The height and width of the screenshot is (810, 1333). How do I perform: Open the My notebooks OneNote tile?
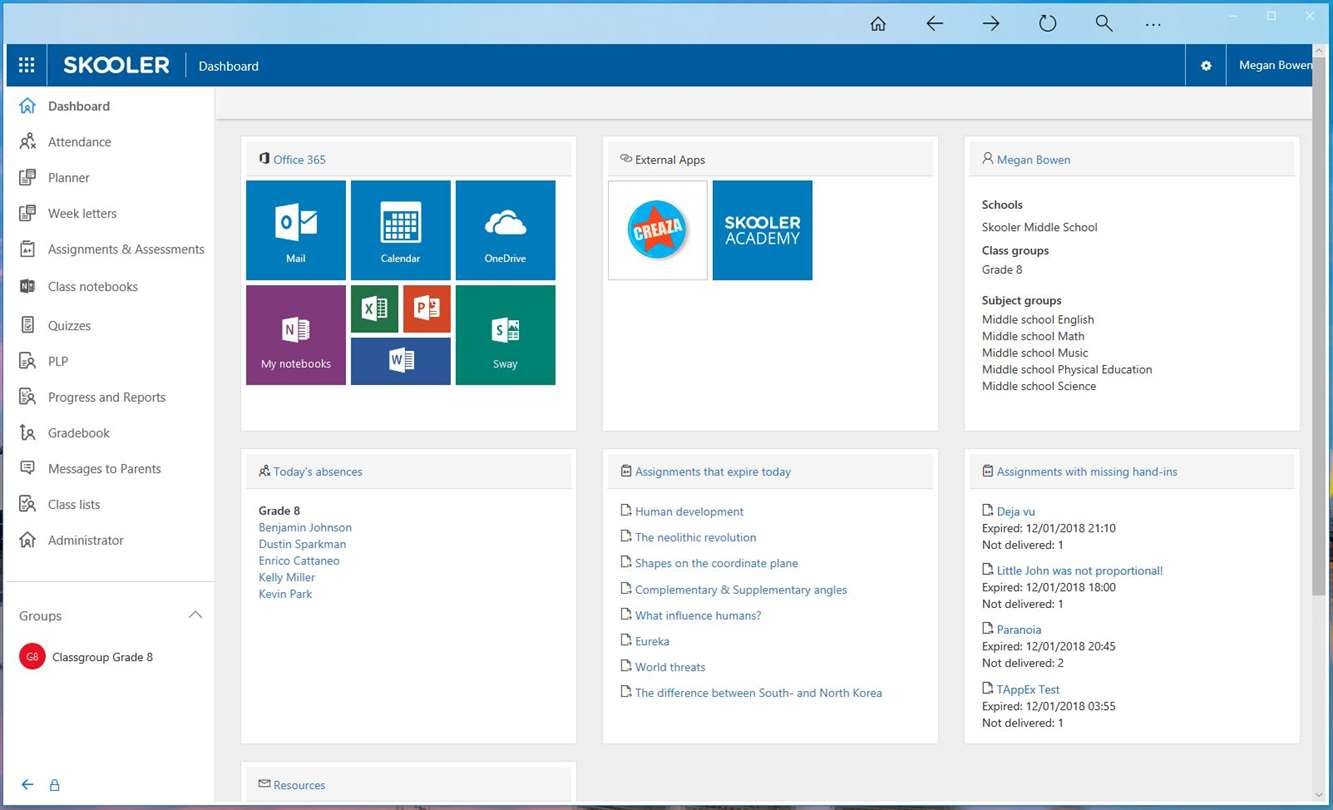pyautogui.click(x=296, y=335)
